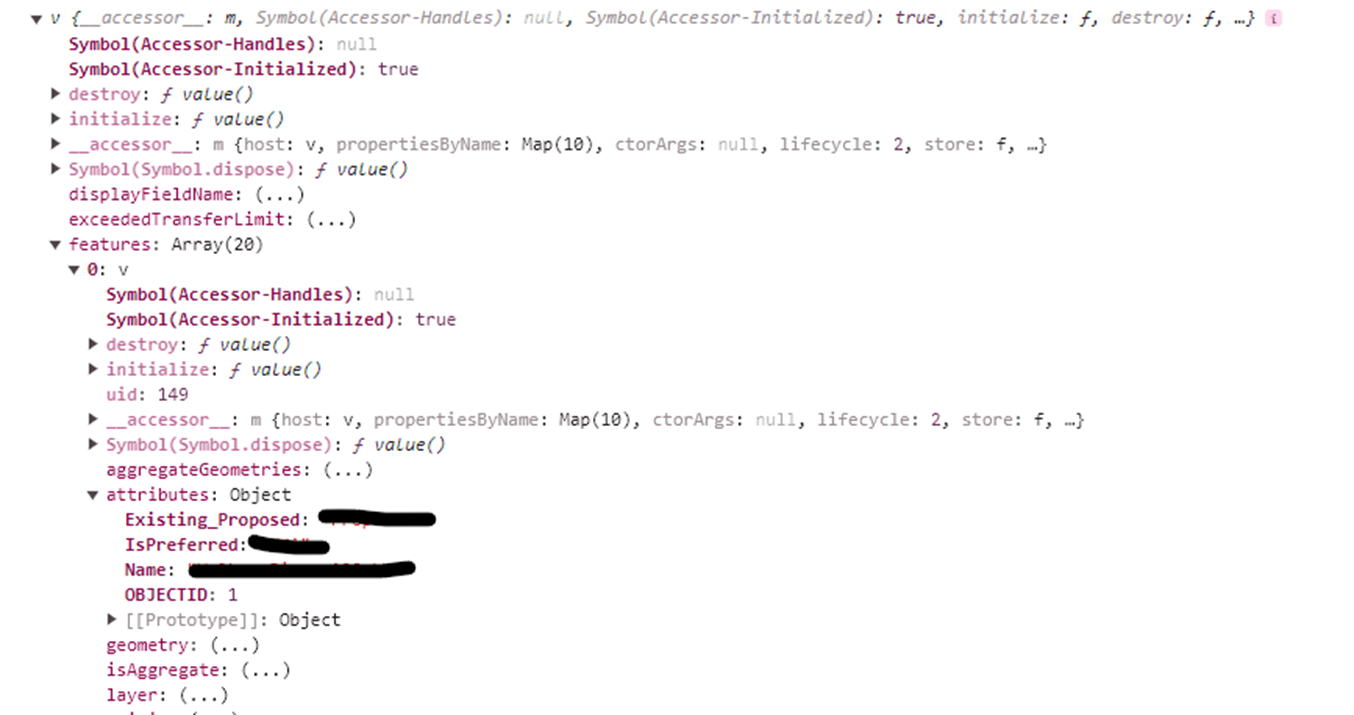Screen dimensions: 1354x715
Task: Collapse the attributes Object node
Action: coord(93,494)
